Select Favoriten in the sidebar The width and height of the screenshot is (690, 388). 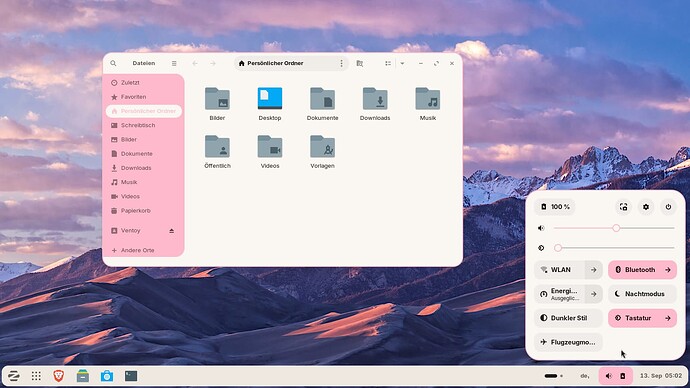[x=143, y=97]
